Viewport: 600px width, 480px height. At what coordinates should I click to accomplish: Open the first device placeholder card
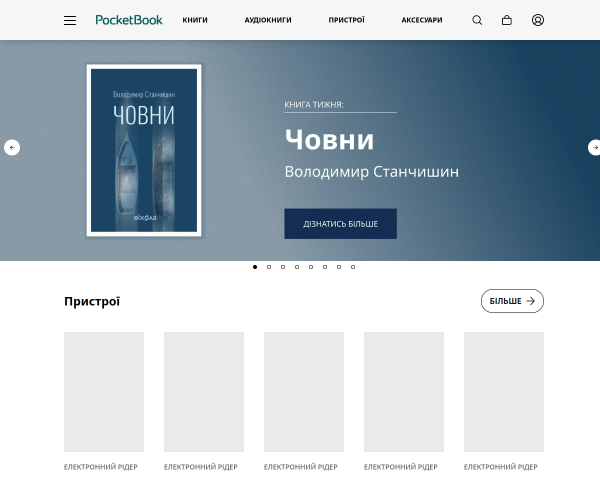tap(104, 392)
